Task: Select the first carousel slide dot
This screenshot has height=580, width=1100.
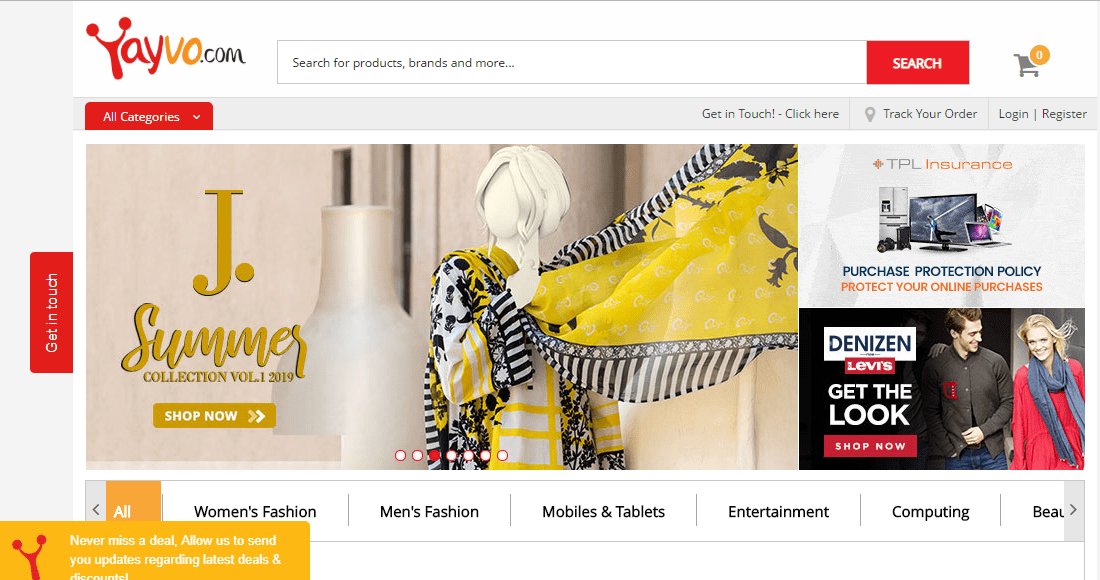Action: point(400,455)
